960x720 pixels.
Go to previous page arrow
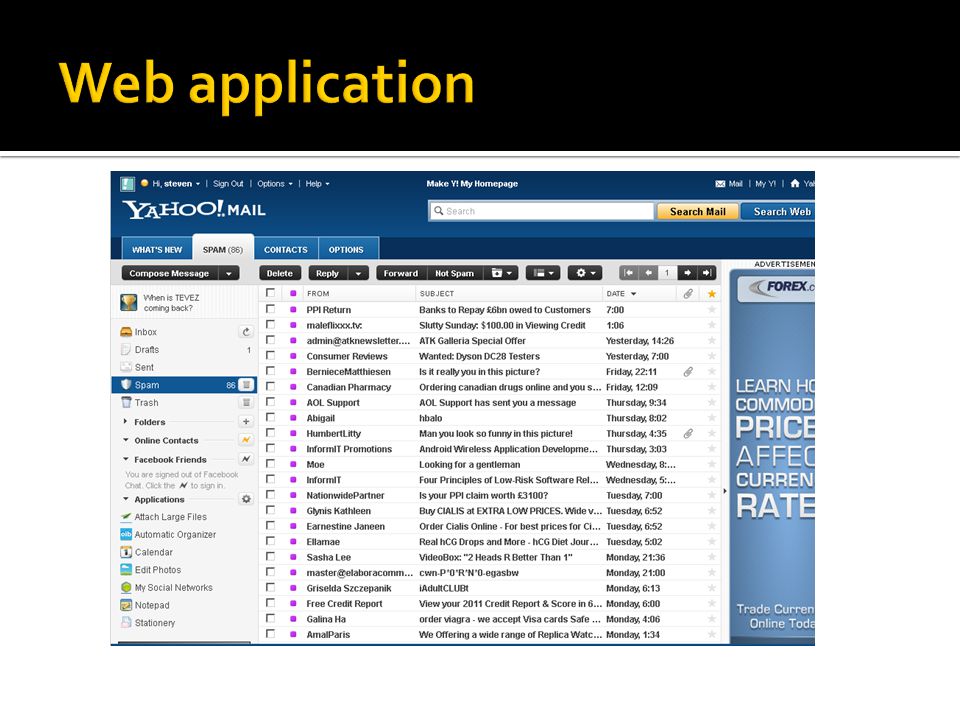648,273
